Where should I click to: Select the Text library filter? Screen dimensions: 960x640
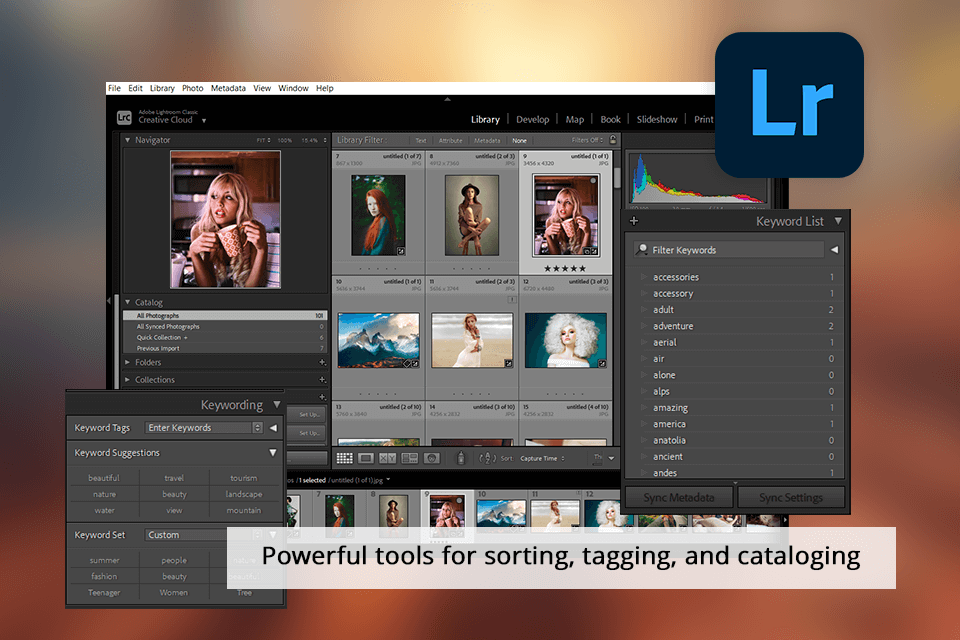(421, 140)
